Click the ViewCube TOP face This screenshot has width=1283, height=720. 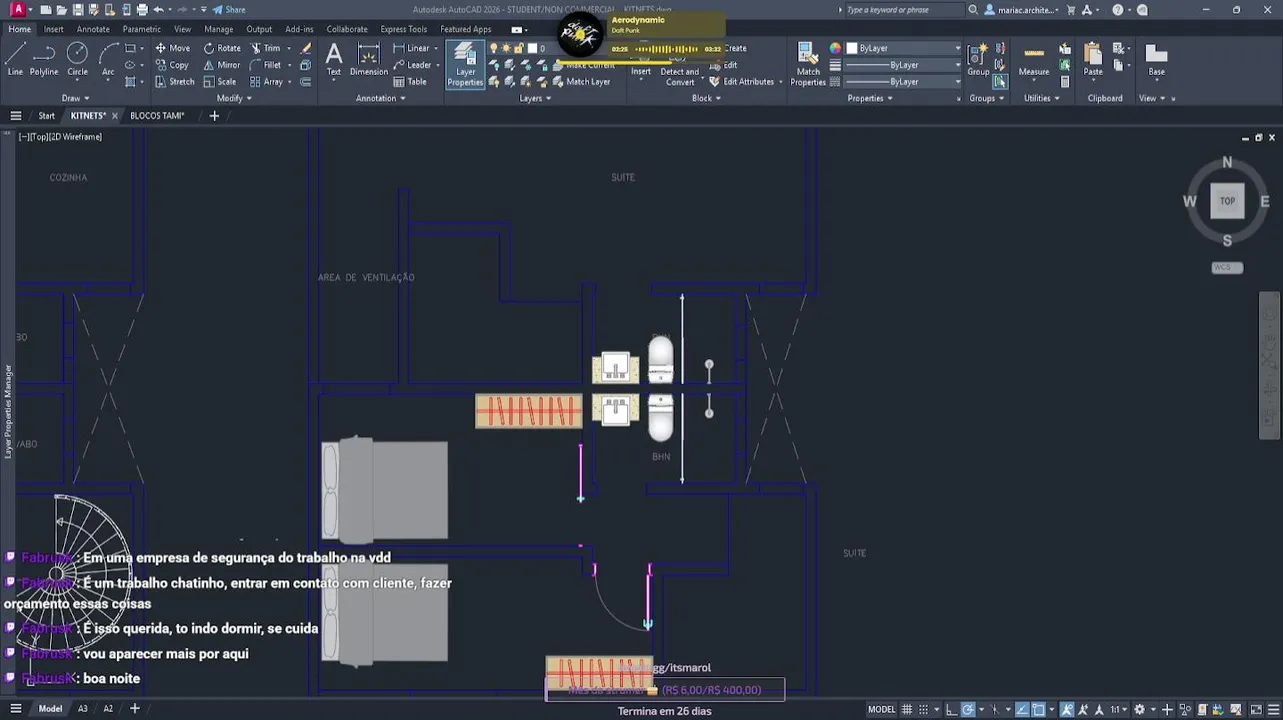tap(1227, 201)
